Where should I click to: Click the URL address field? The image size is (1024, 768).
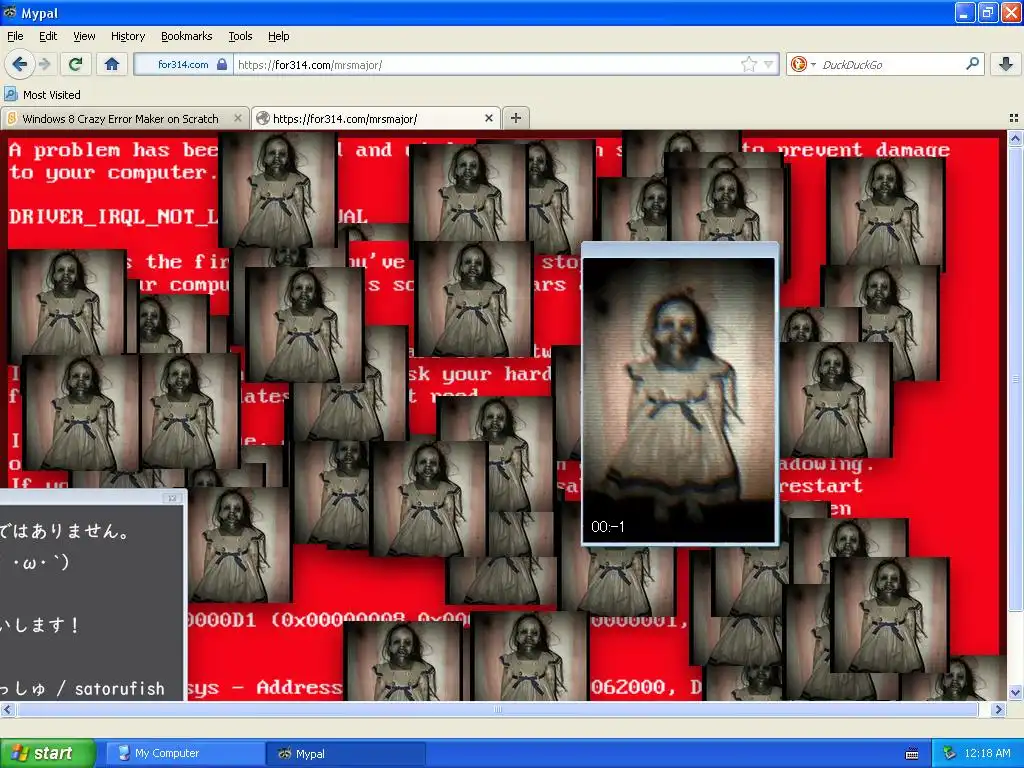(x=487, y=64)
